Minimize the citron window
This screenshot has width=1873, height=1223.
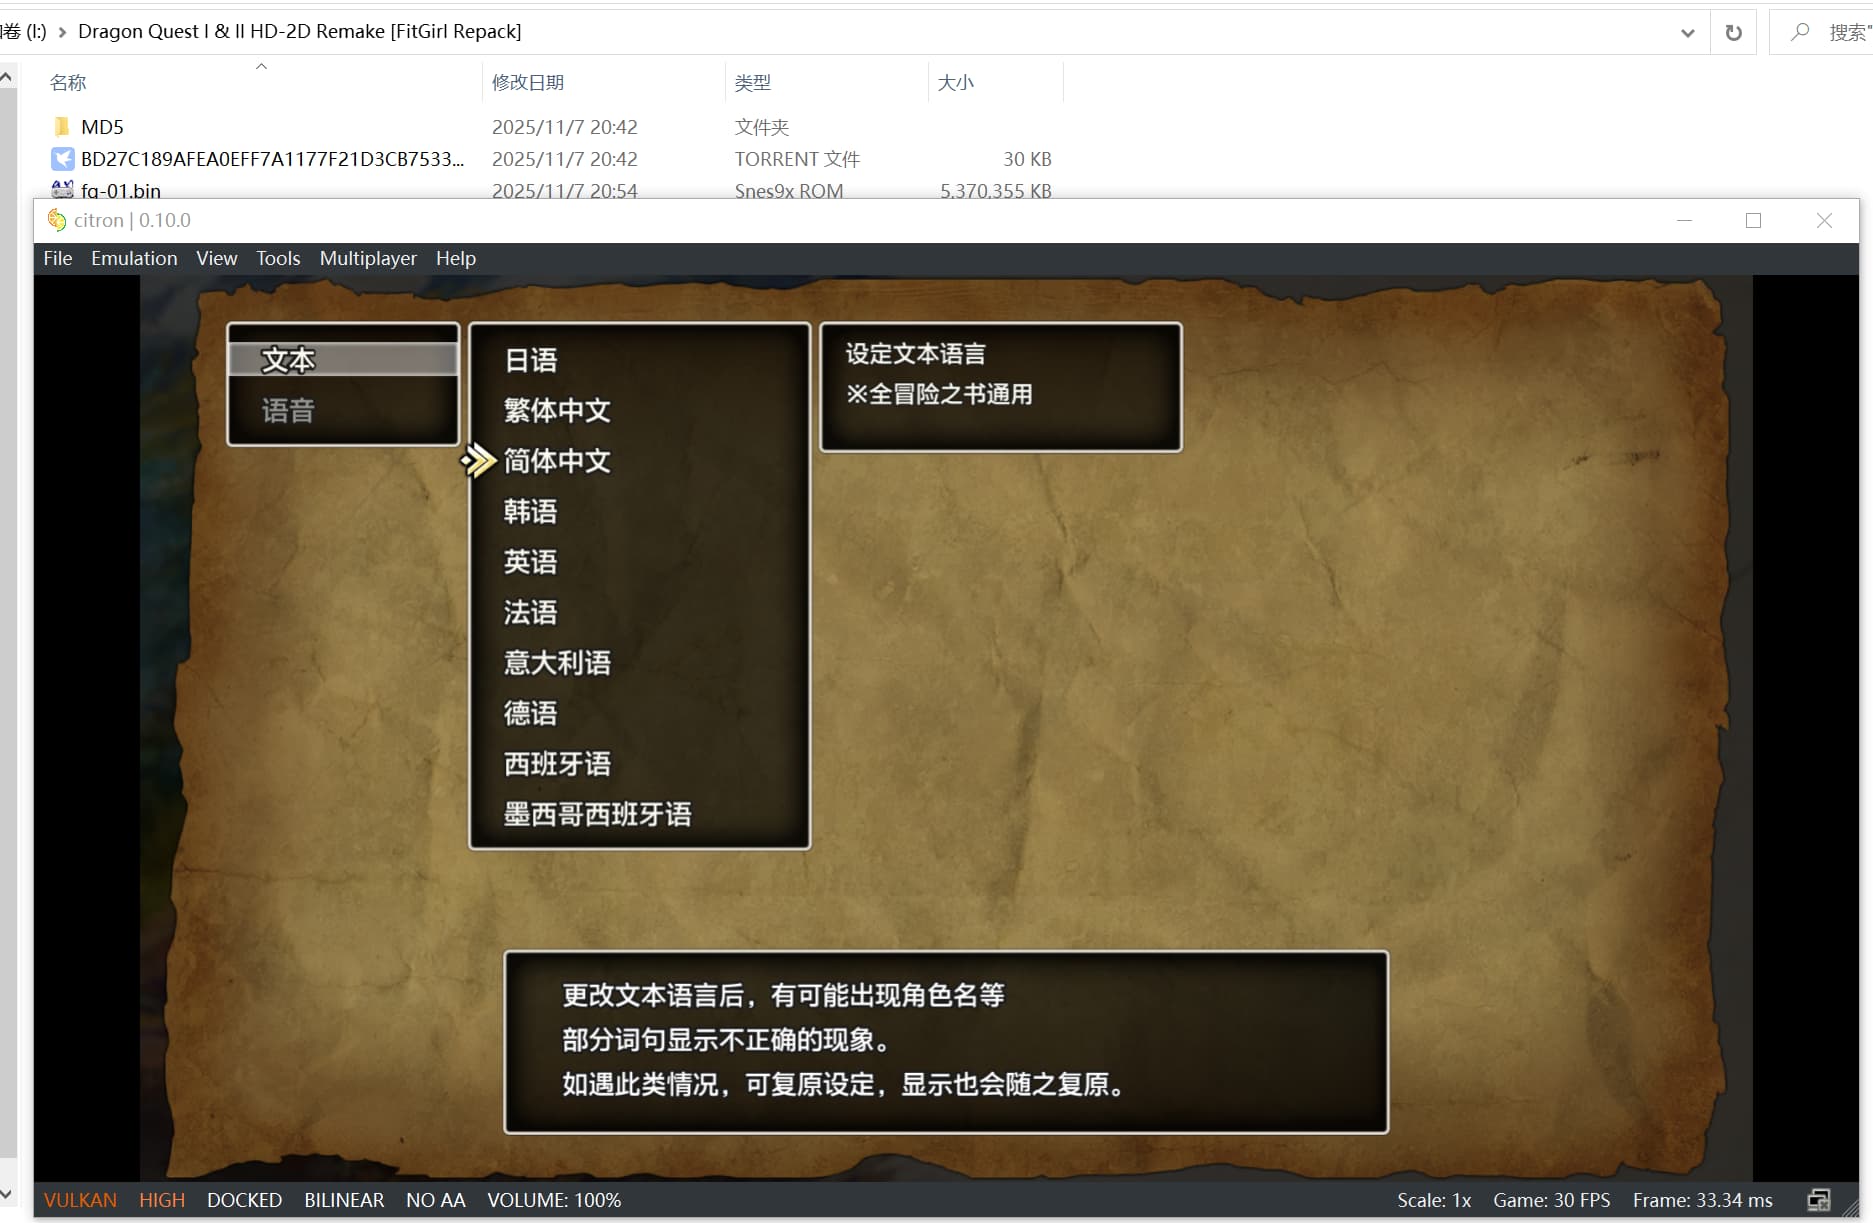coord(1685,220)
